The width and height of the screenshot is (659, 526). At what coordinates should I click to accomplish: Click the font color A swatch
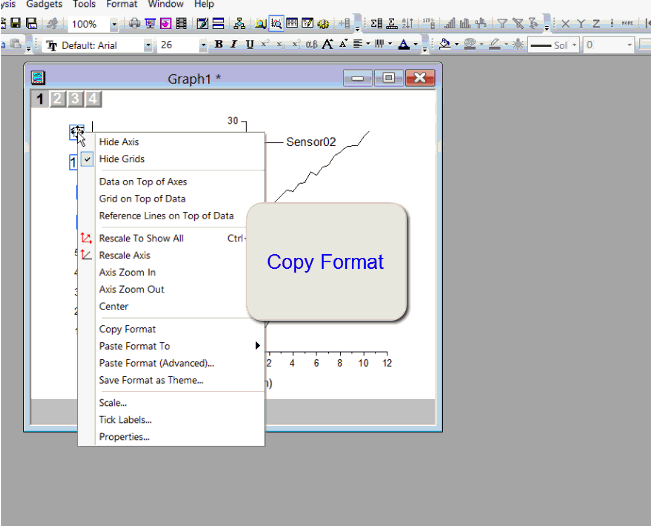404,44
